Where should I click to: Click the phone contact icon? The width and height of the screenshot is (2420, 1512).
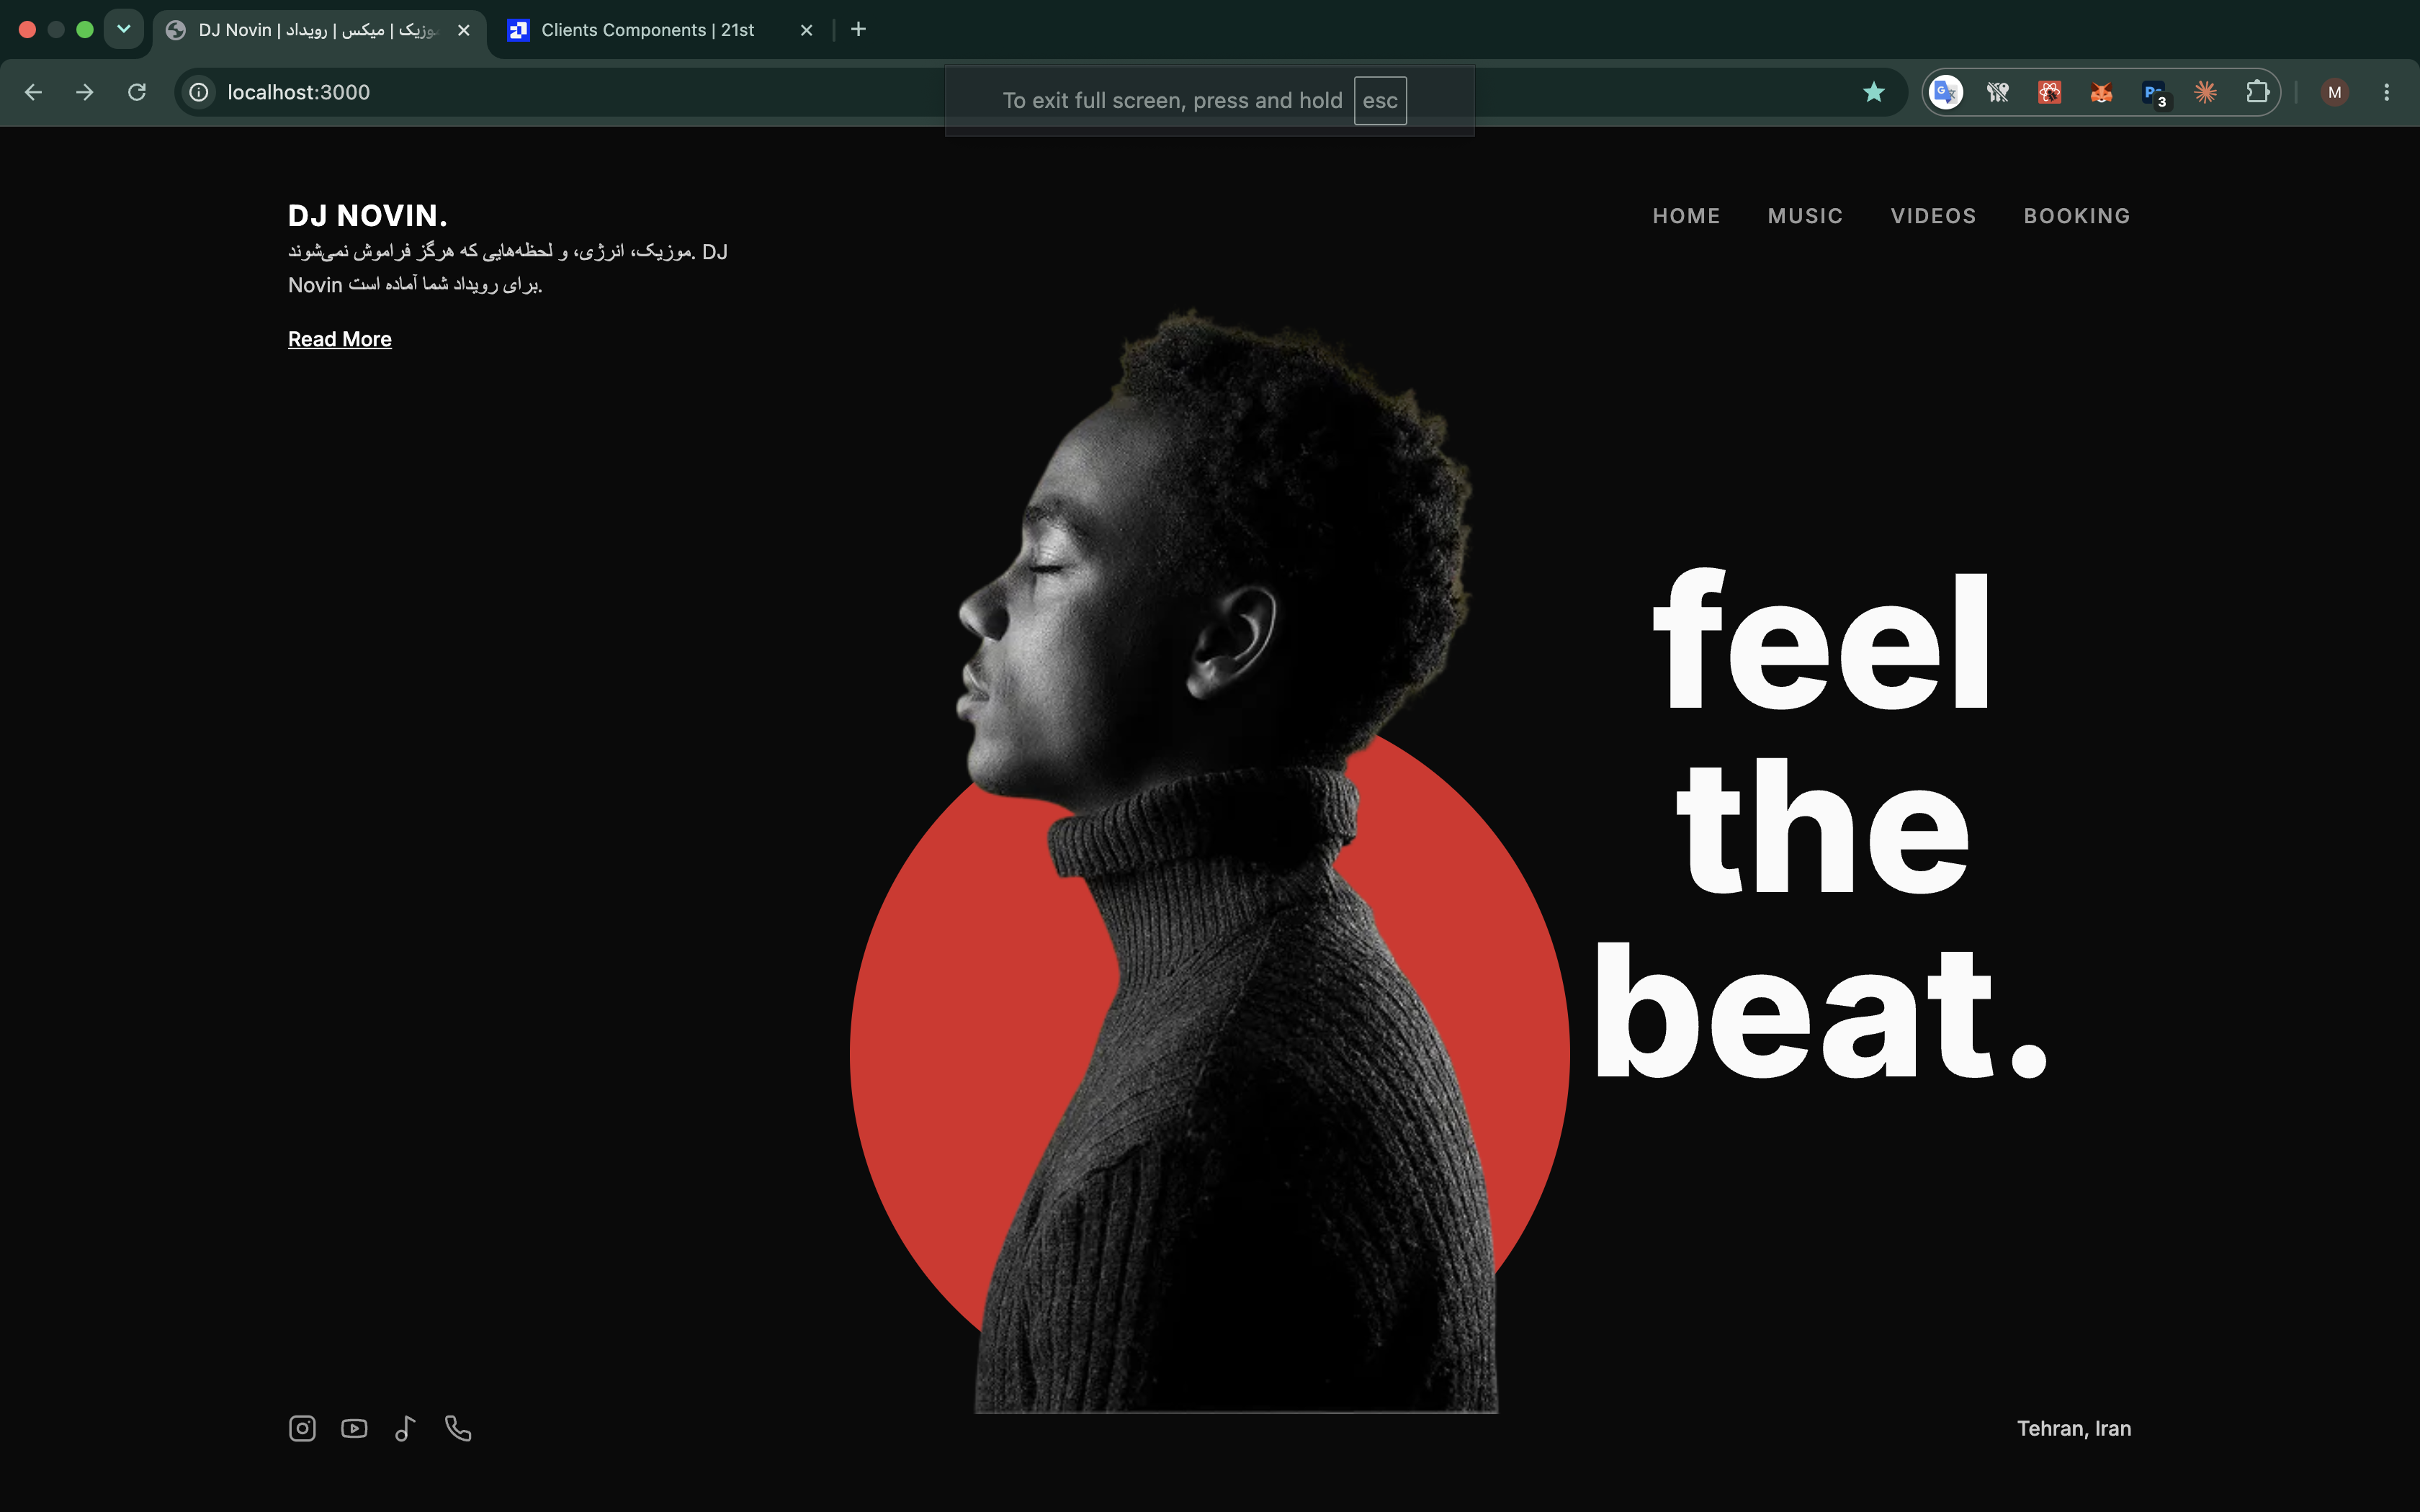[x=458, y=1428]
